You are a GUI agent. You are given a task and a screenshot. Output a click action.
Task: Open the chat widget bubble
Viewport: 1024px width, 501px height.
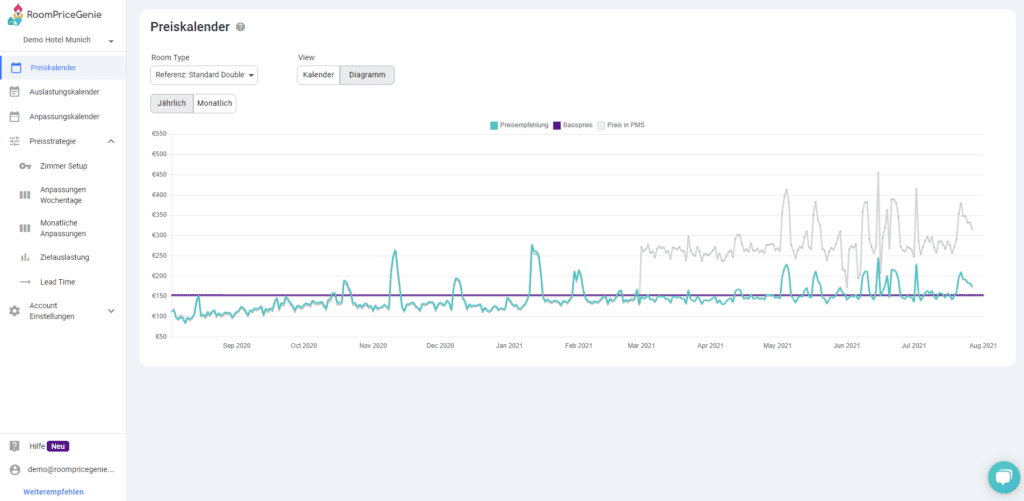pos(1000,477)
